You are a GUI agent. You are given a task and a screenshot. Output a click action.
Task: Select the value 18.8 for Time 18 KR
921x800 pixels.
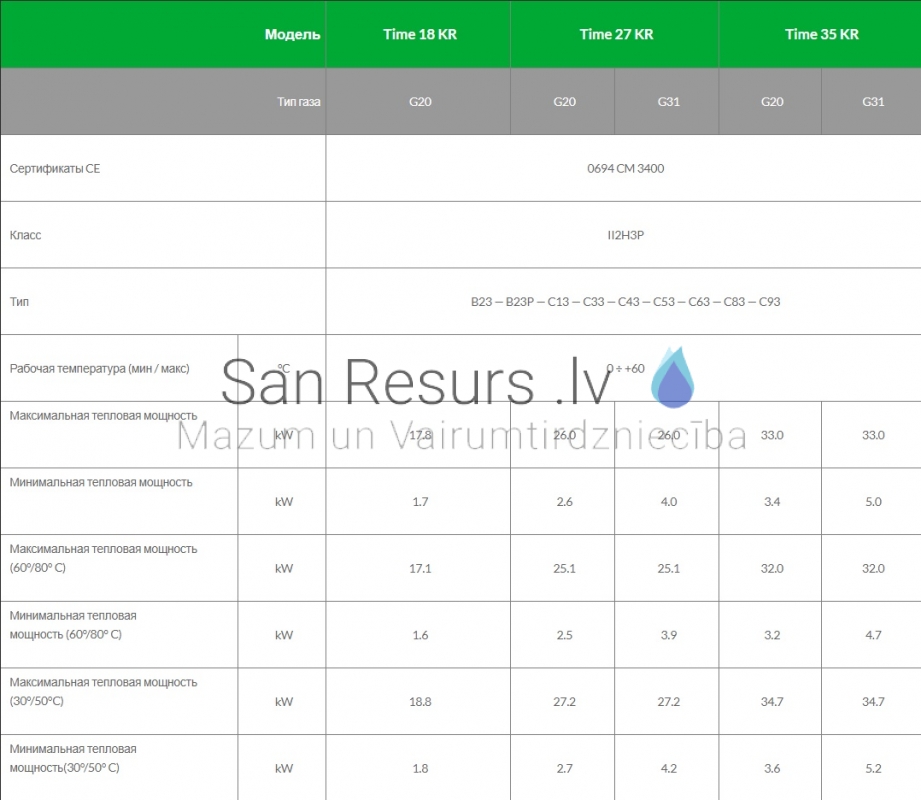coord(420,701)
